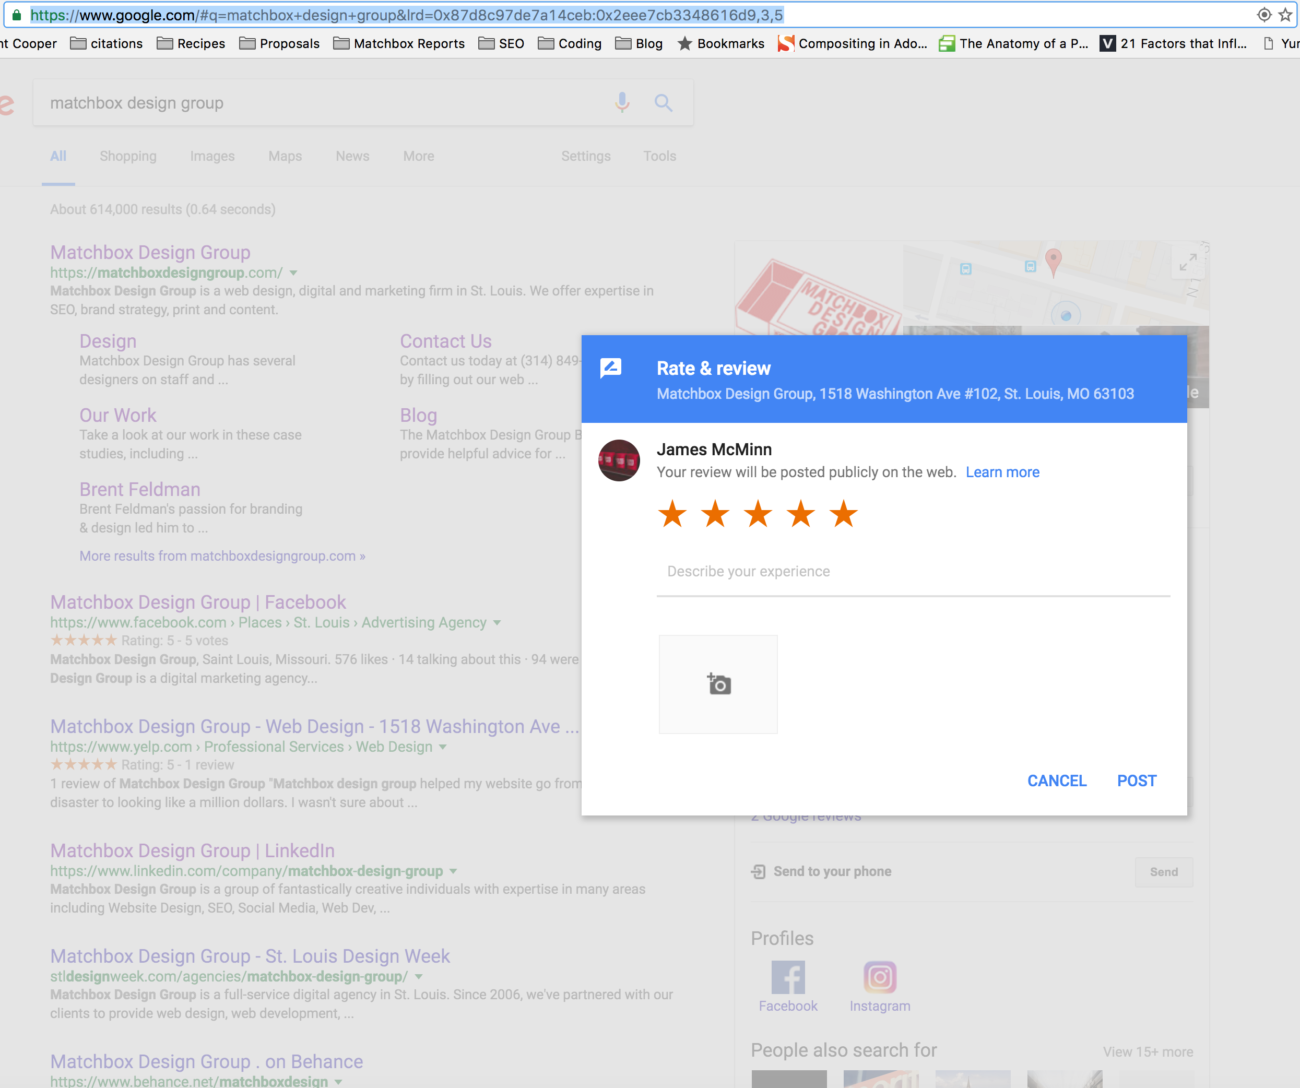
Task: Expand dropdown arrow next to matchboxdesigngroup.com URL
Action: [293, 273]
